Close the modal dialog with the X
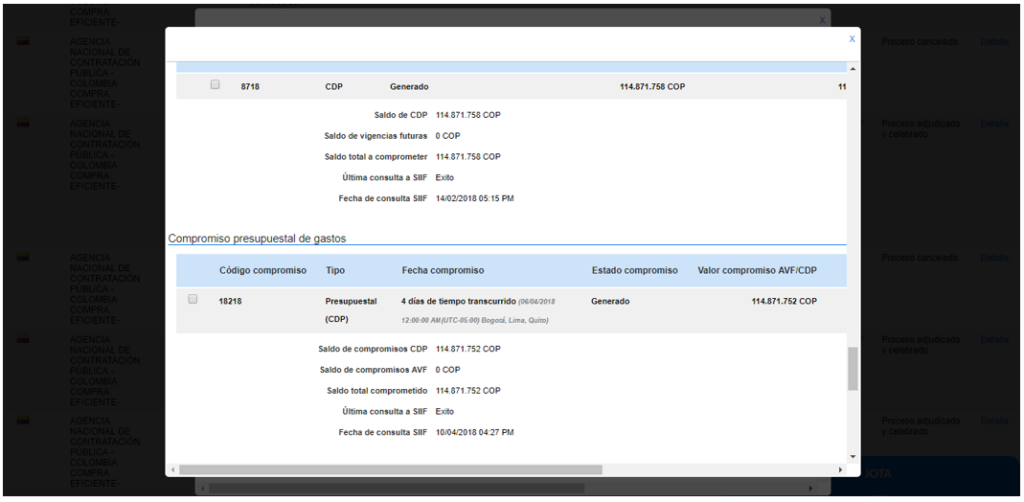 (851, 39)
